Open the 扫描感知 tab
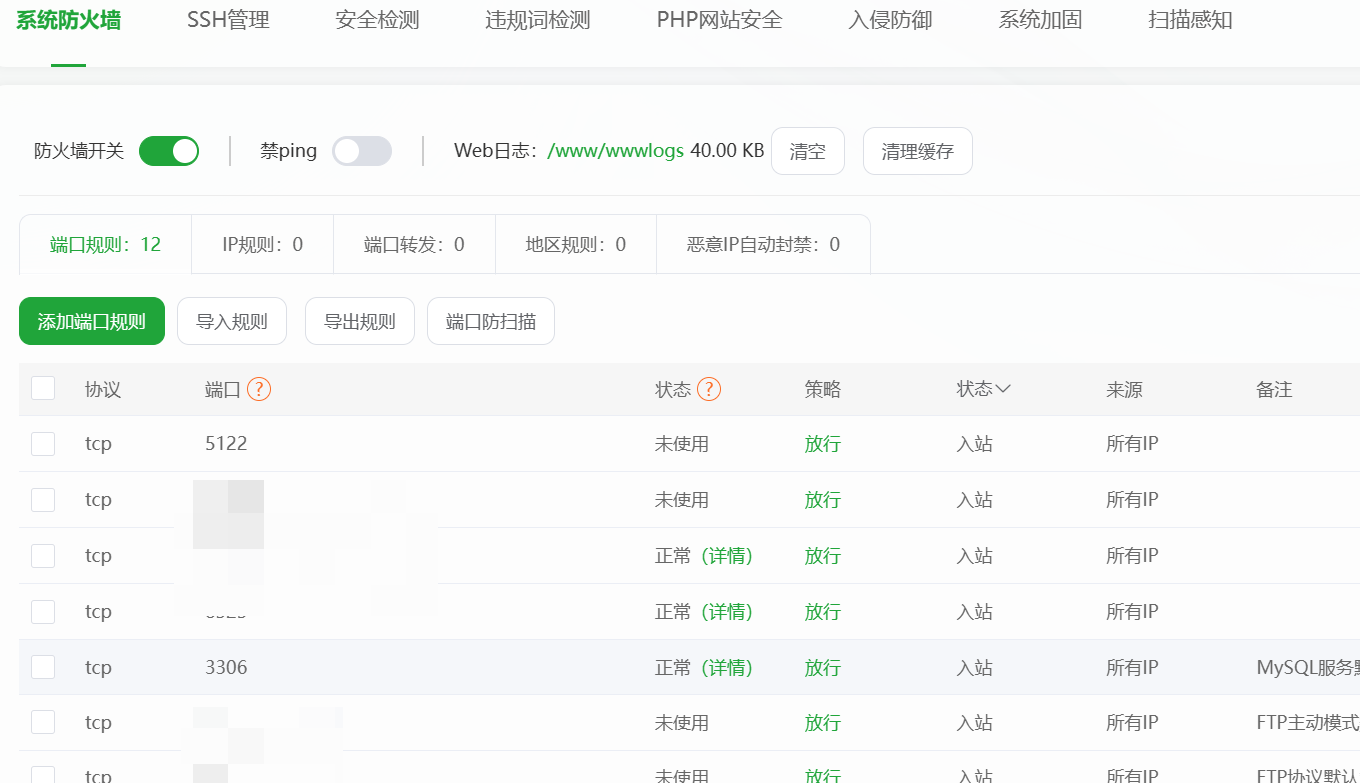Screen dimensions: 1360x783 pyautogui.click(x=1190, y=20)
